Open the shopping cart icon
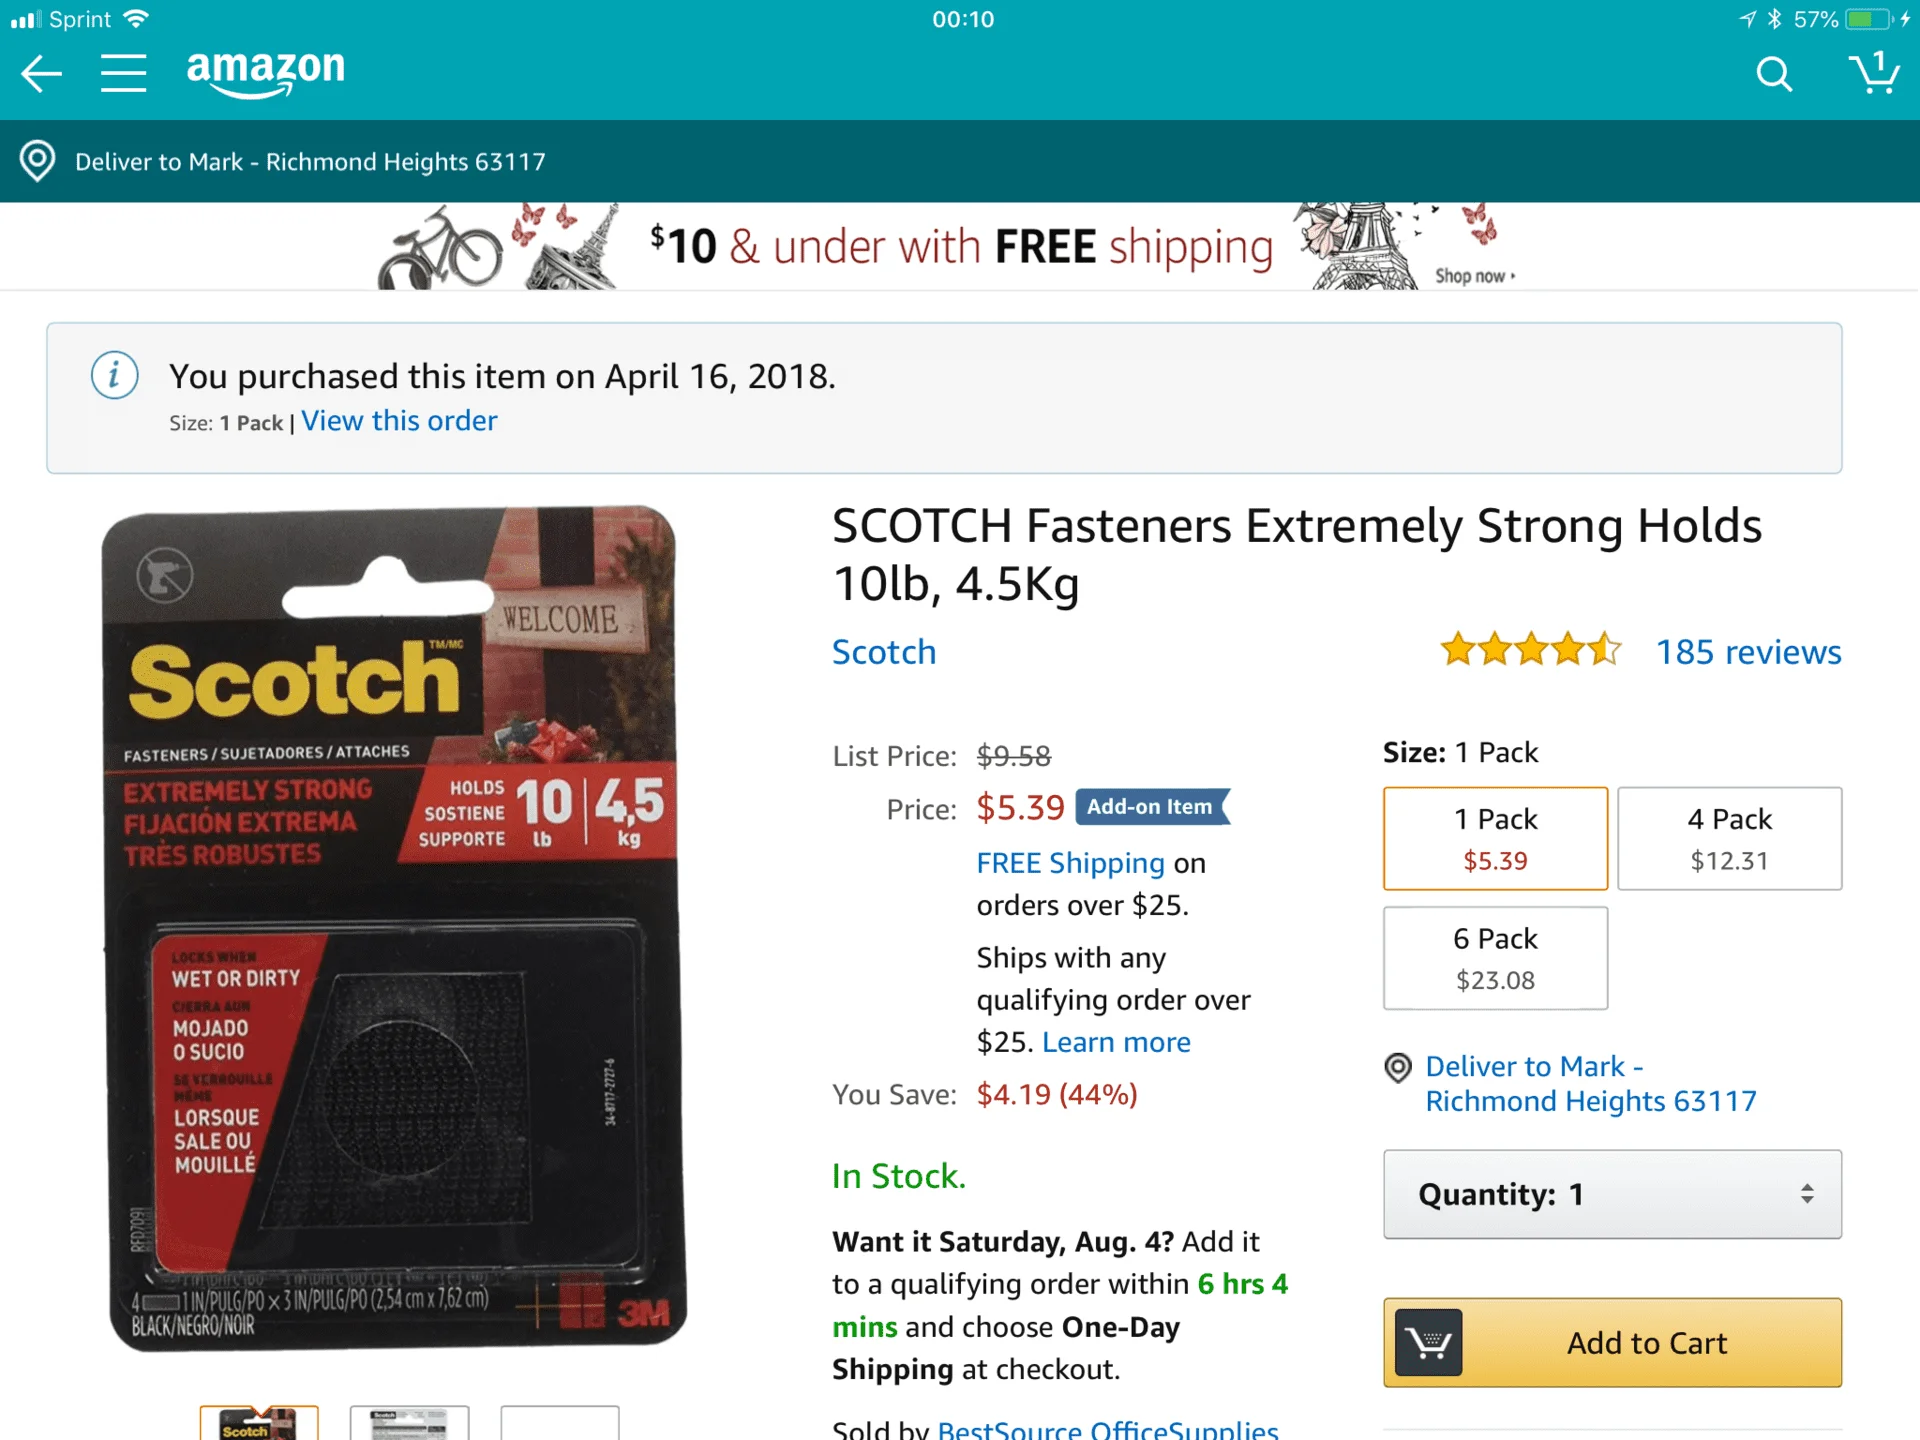 (x=1874, y=72)
